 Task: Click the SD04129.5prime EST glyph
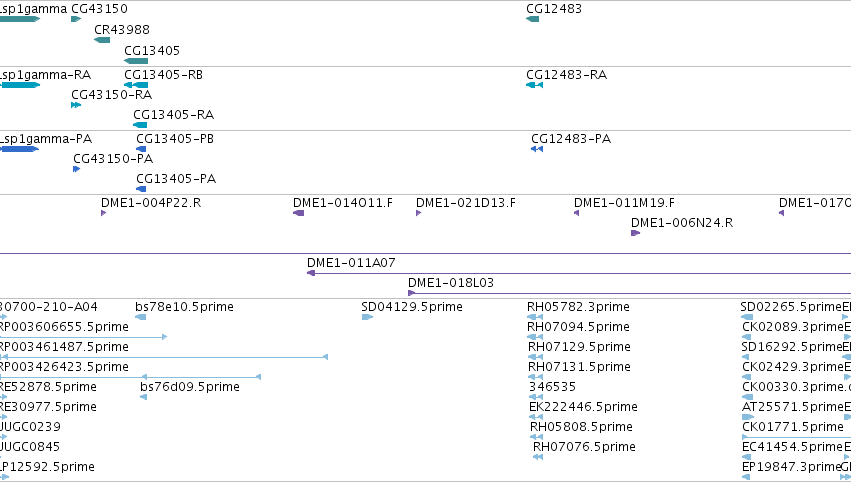click(367, 317)
